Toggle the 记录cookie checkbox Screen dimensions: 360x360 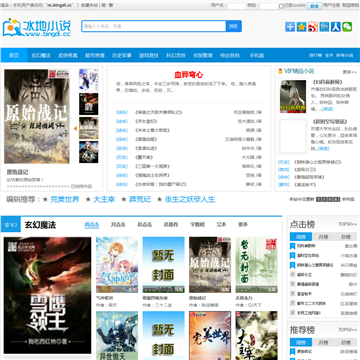point(281,6)
